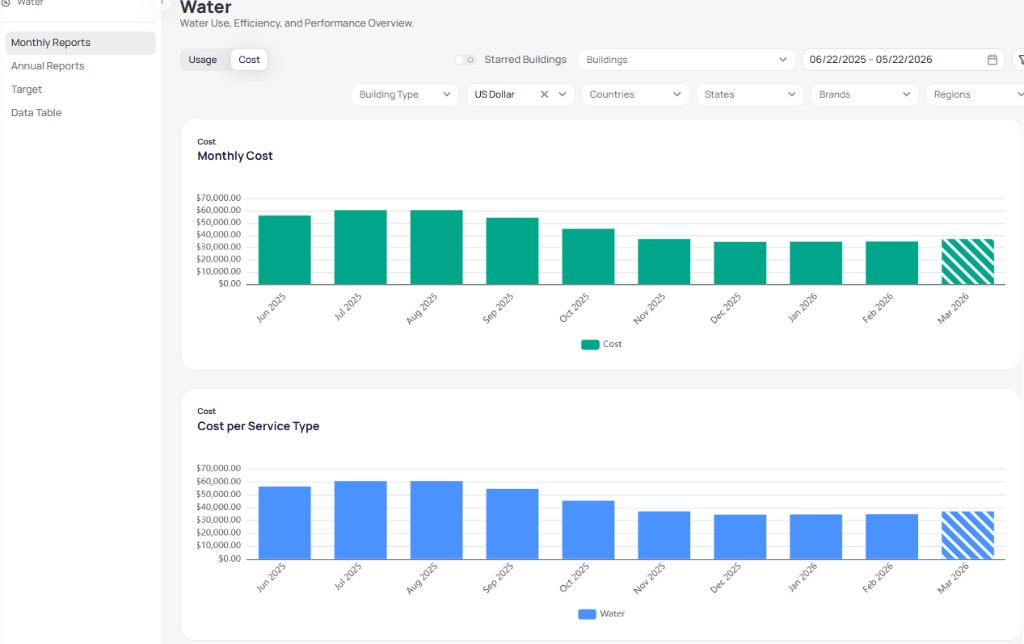
Task: Expand the Regions dropdown
Action: [975, 95]
